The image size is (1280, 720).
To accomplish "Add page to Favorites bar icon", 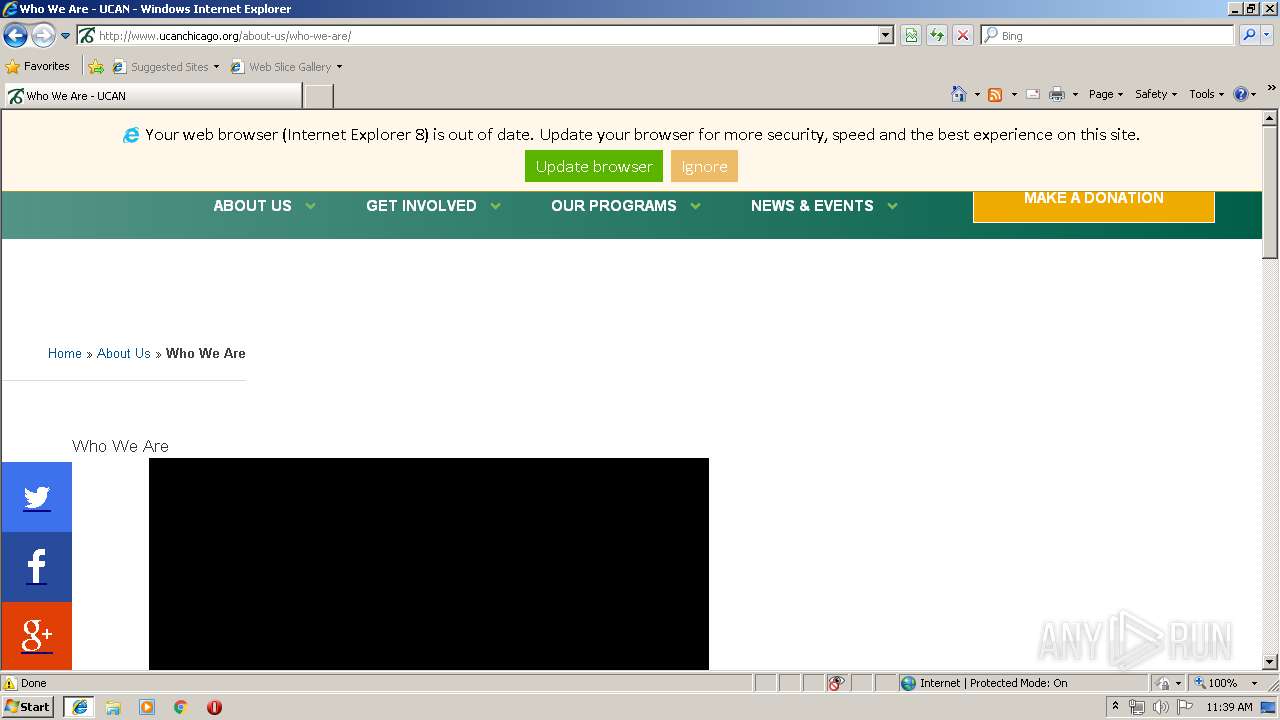I will tap(96, 67).
